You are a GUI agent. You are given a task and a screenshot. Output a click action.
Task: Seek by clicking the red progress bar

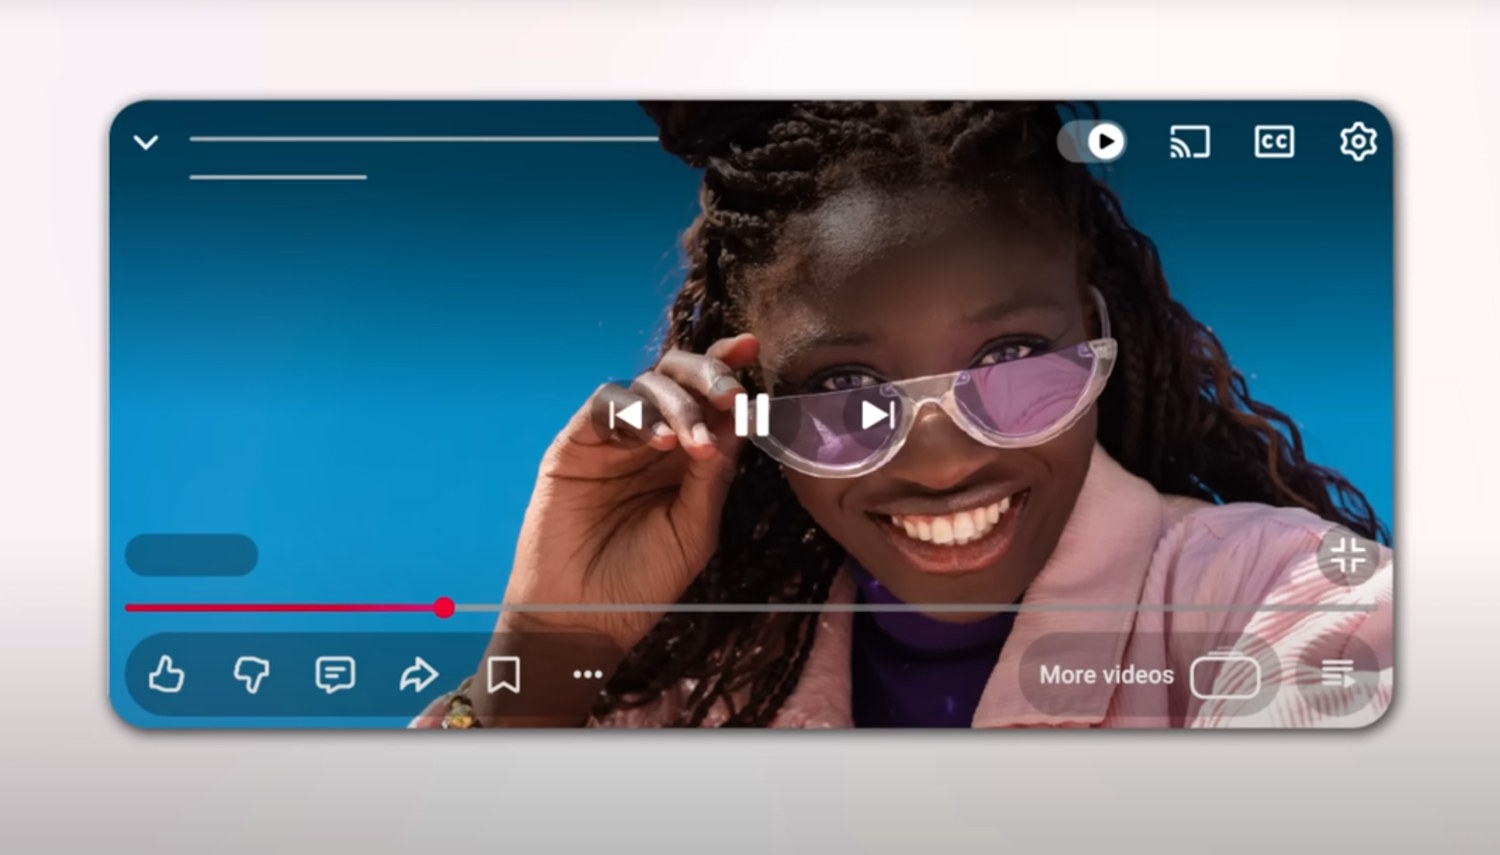300,607
